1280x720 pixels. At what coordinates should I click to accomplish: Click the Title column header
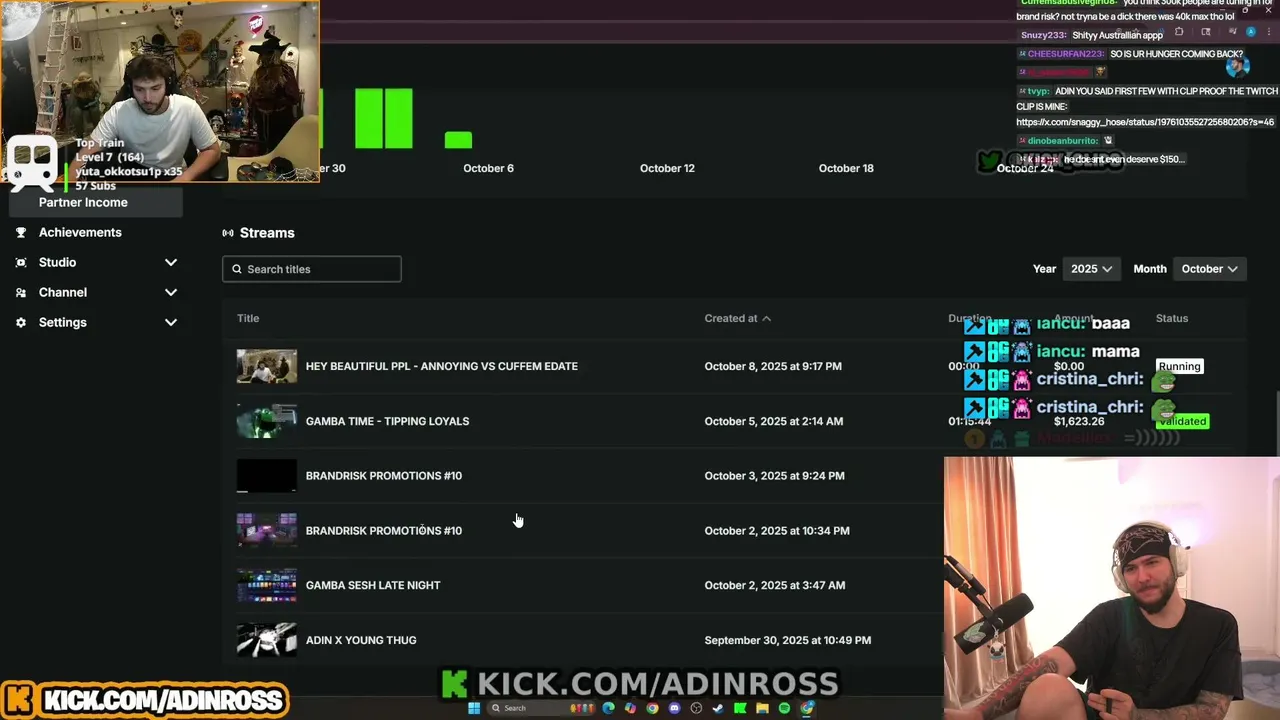[248, 318]
